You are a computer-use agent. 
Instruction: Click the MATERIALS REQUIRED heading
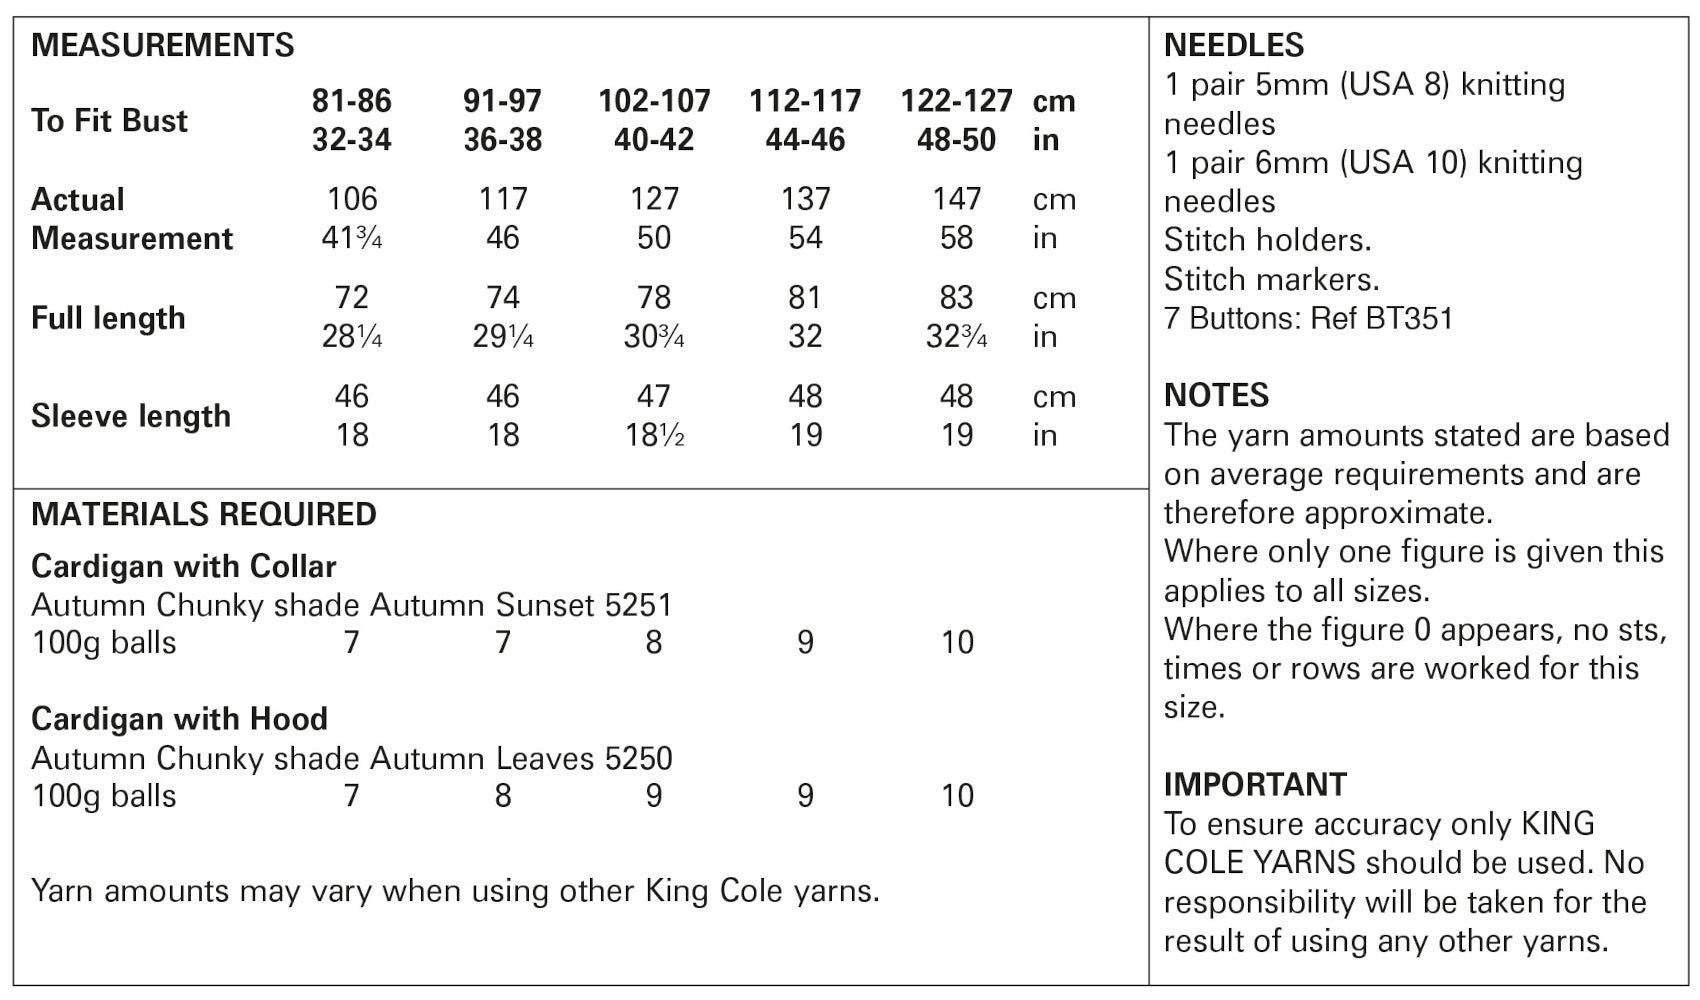[x=204, y=514]
